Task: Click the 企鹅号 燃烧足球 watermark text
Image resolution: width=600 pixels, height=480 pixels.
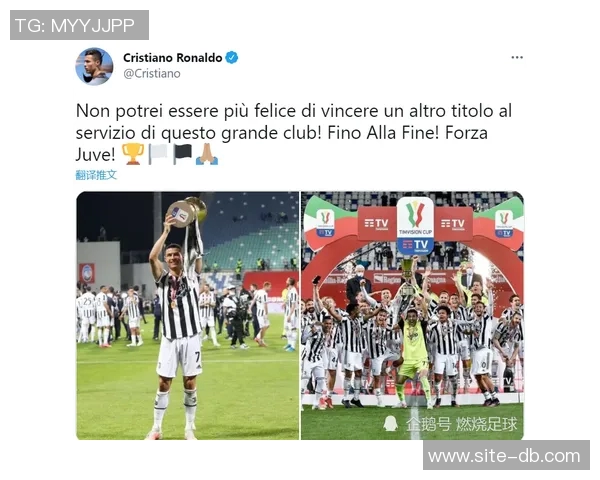Action: click(x=461, y=424)
